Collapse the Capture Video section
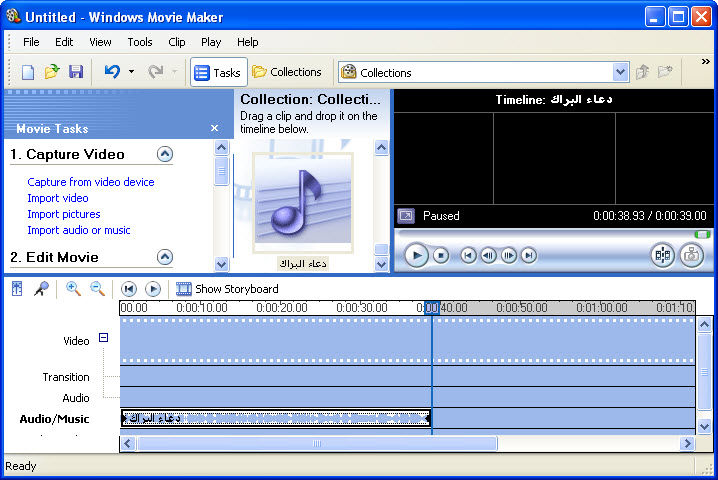This screenshot has height=480, width=718. (x=165, y=154)
